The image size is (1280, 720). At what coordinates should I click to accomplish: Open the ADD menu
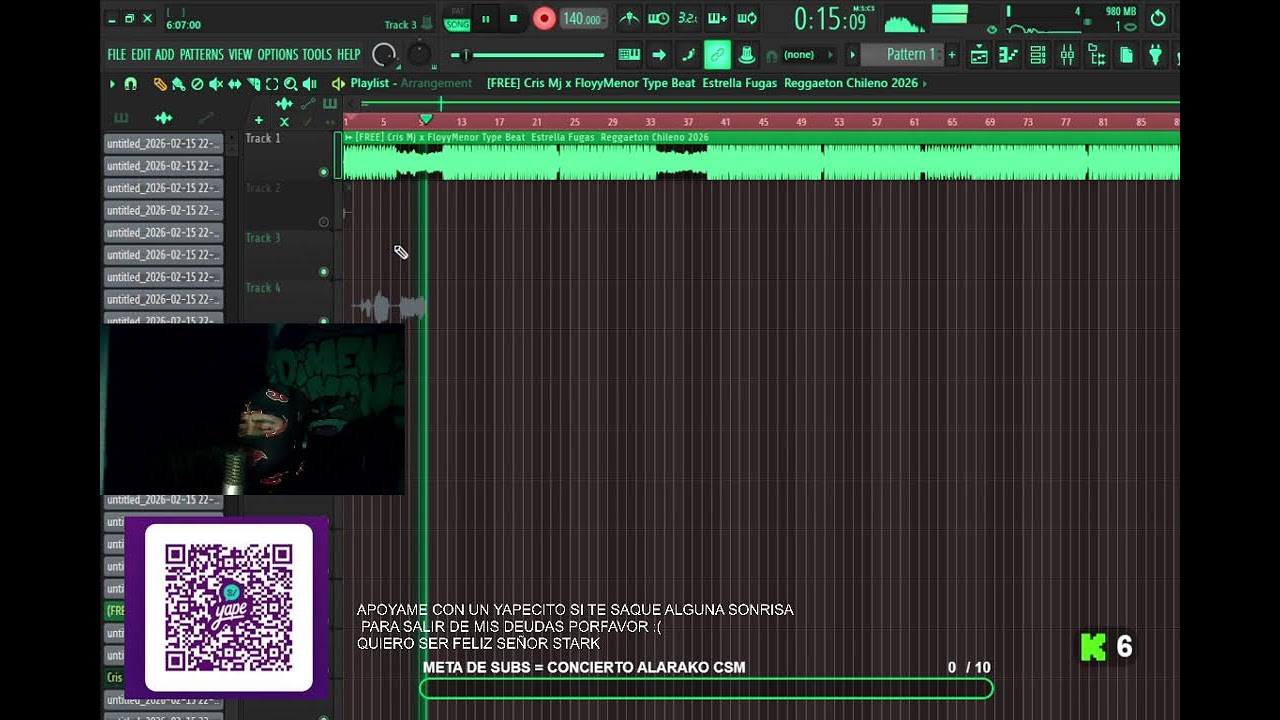(165, 55)
